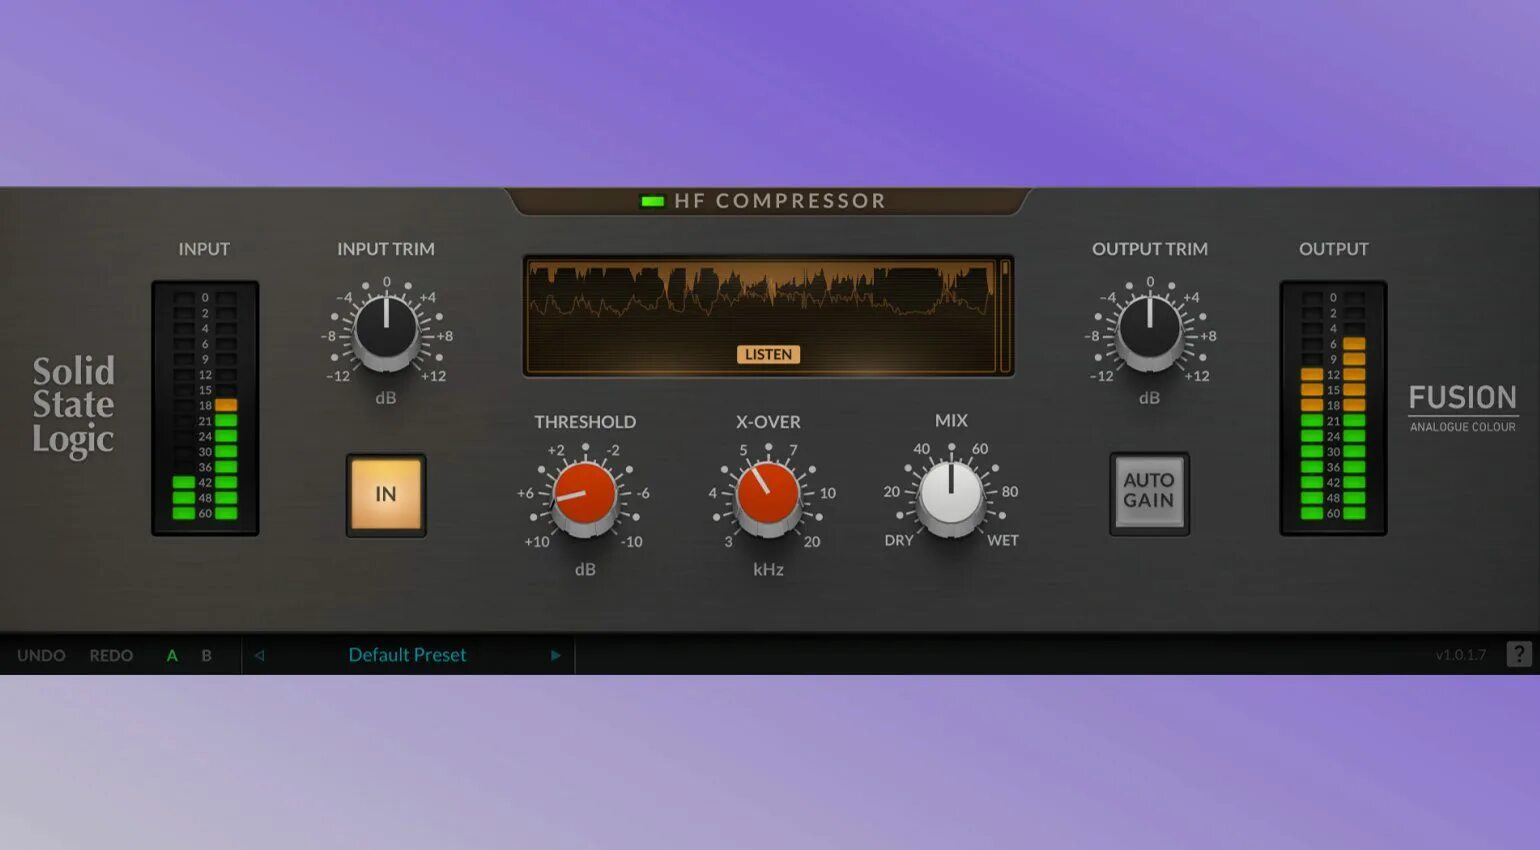Open the help question mark icon
Image resolution: width=1540 pixels, height=850 pixels.
tap(1519, 654)
